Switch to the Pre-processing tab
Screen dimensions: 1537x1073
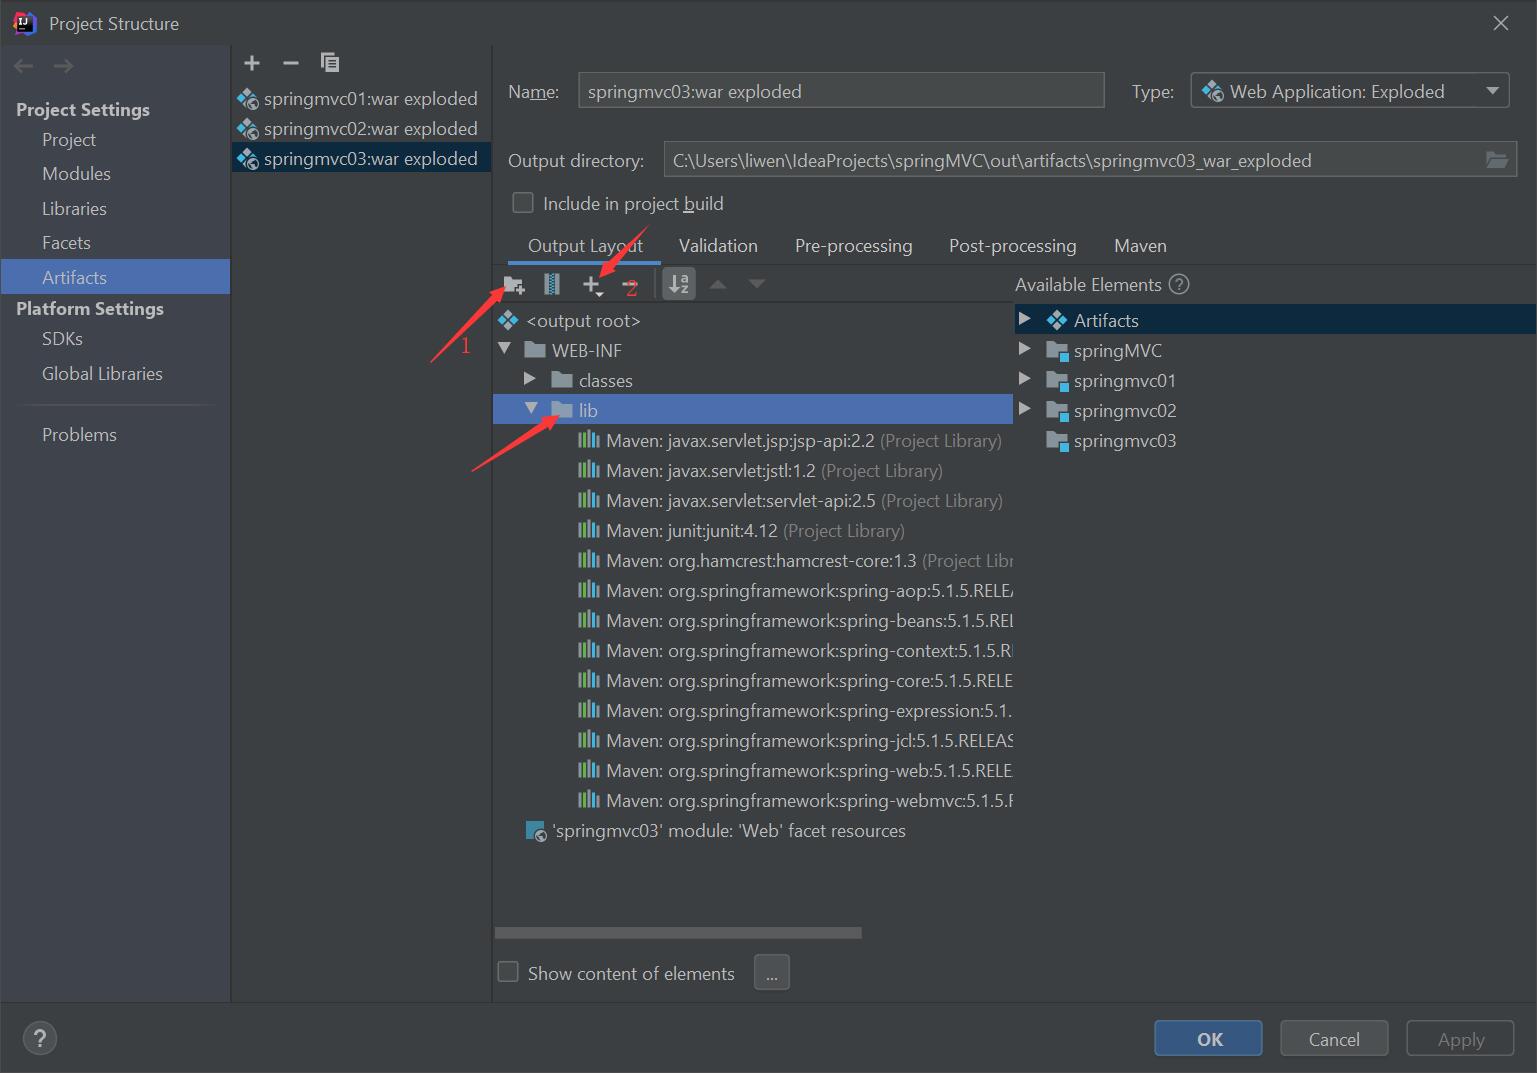853,246
